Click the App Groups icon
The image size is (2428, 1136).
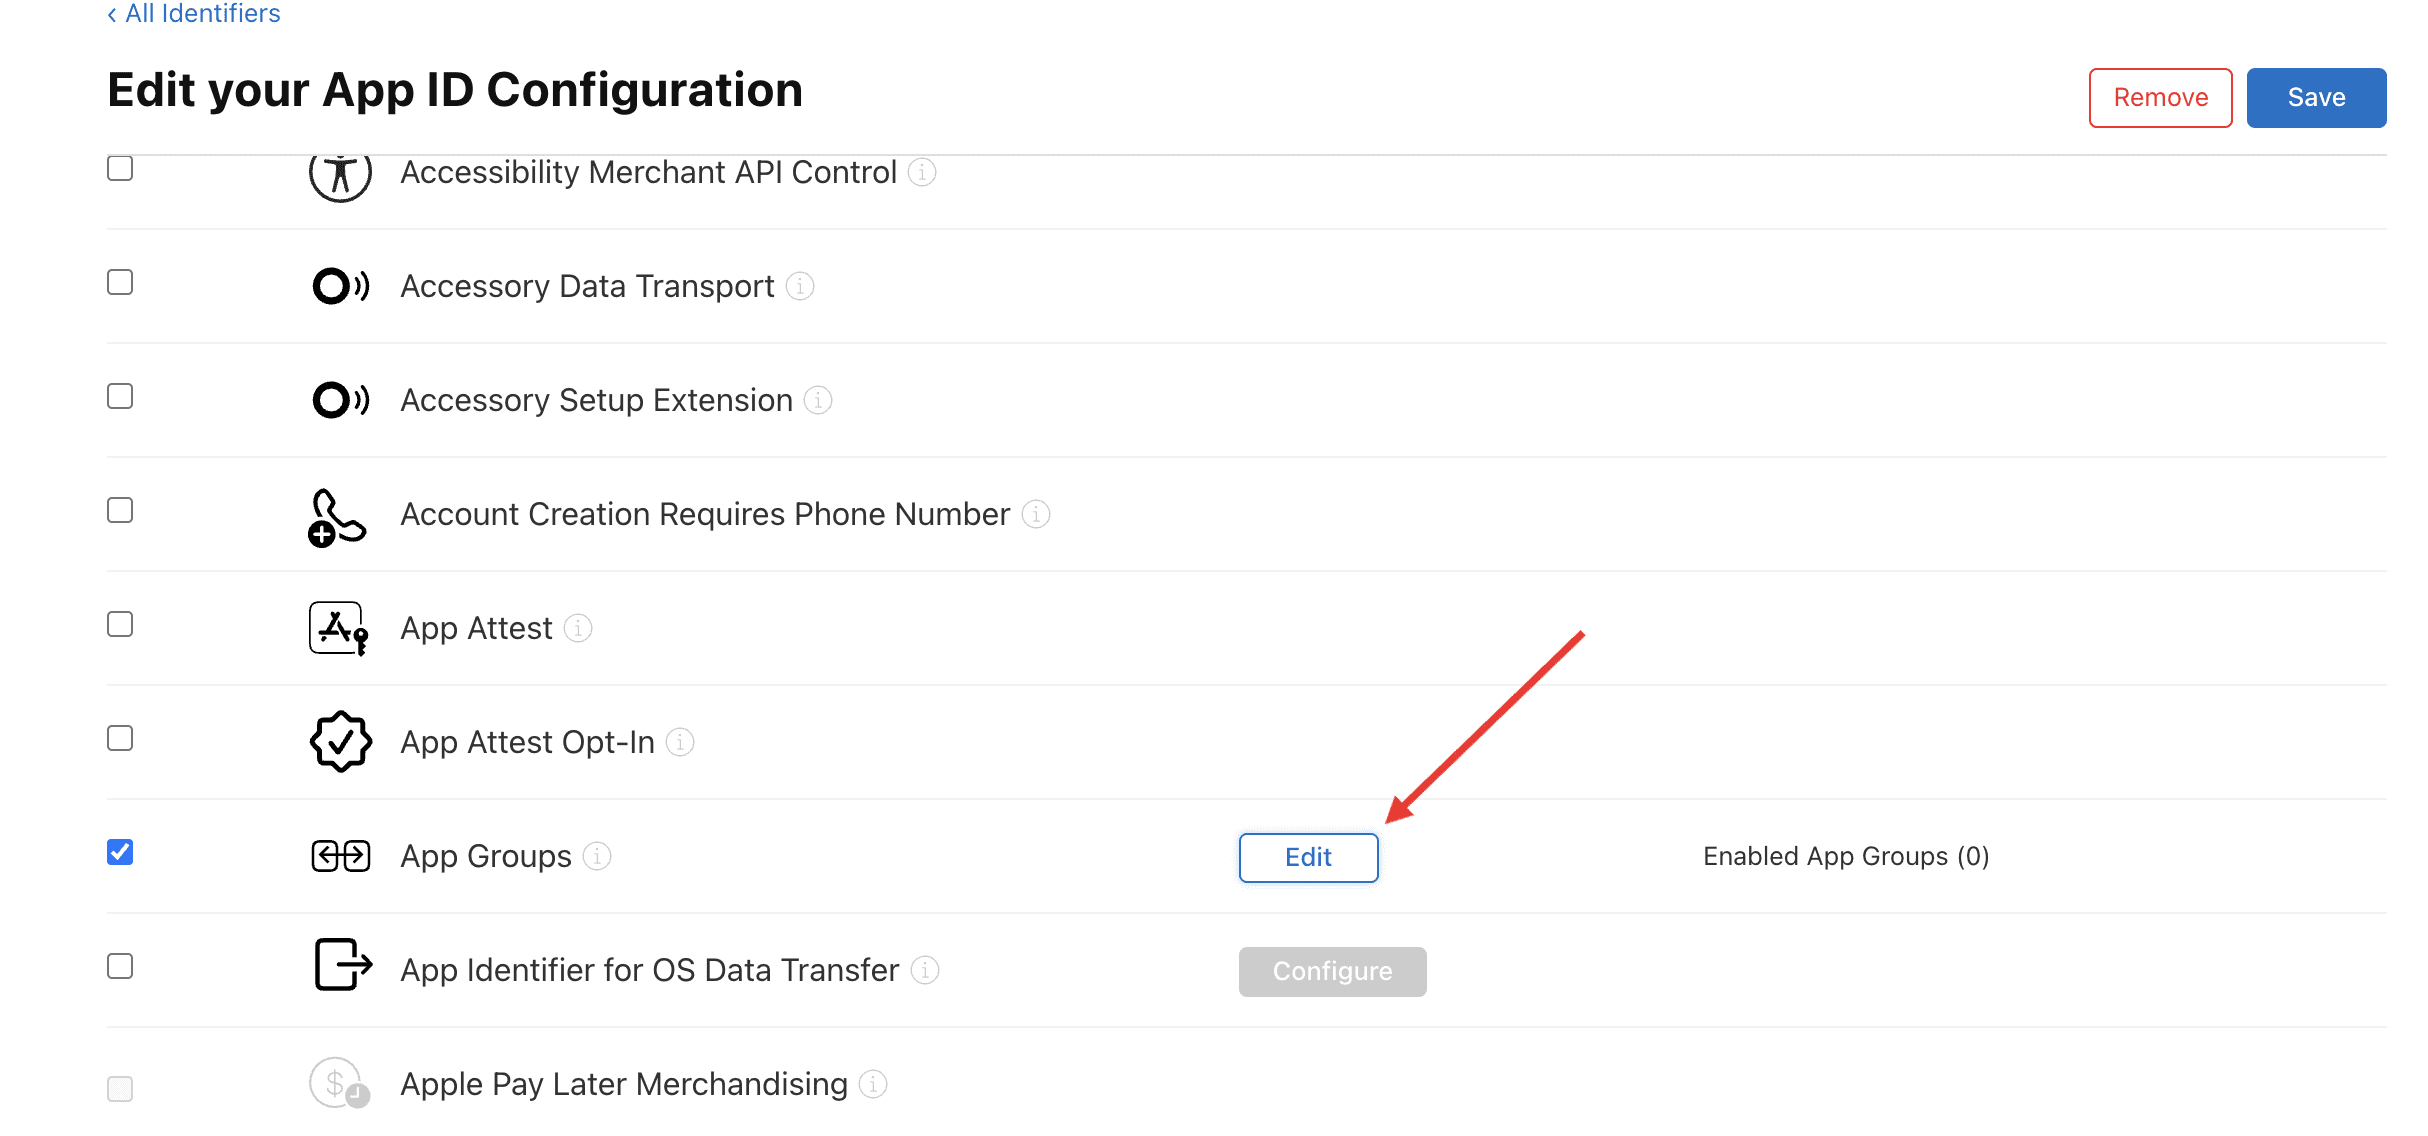coord(340,856)
